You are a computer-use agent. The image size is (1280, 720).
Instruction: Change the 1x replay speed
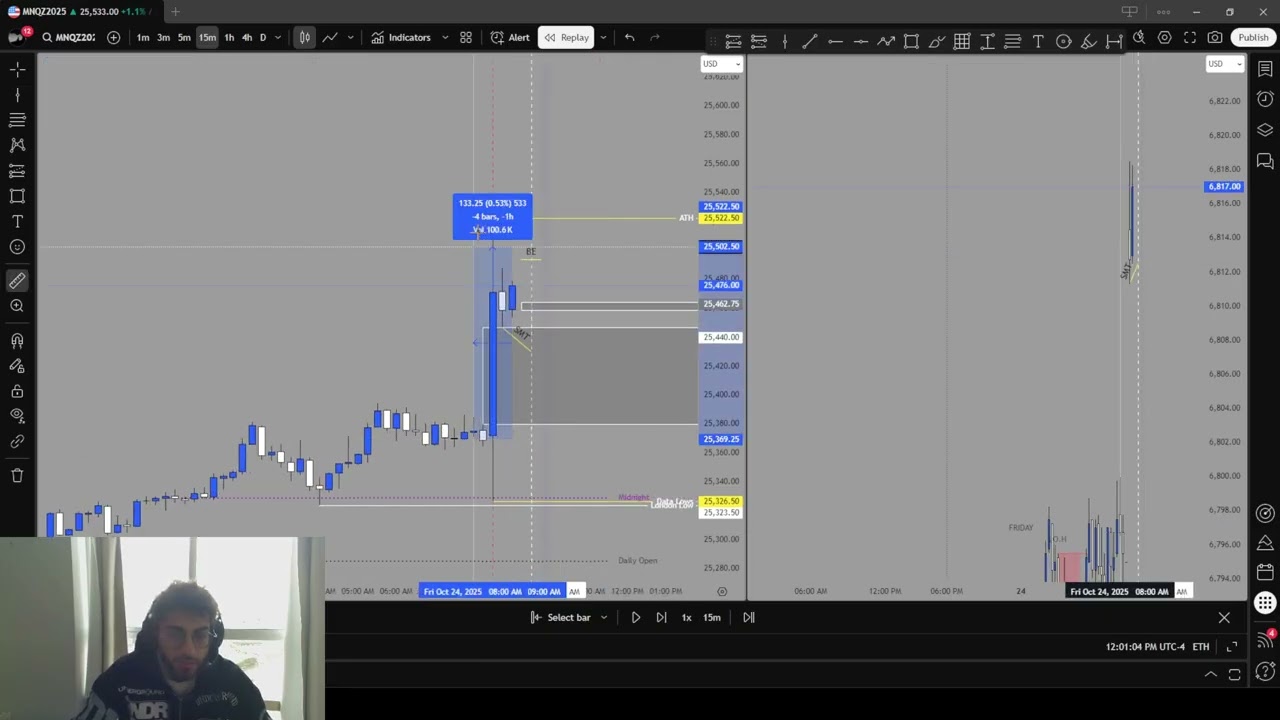[686, 617]
